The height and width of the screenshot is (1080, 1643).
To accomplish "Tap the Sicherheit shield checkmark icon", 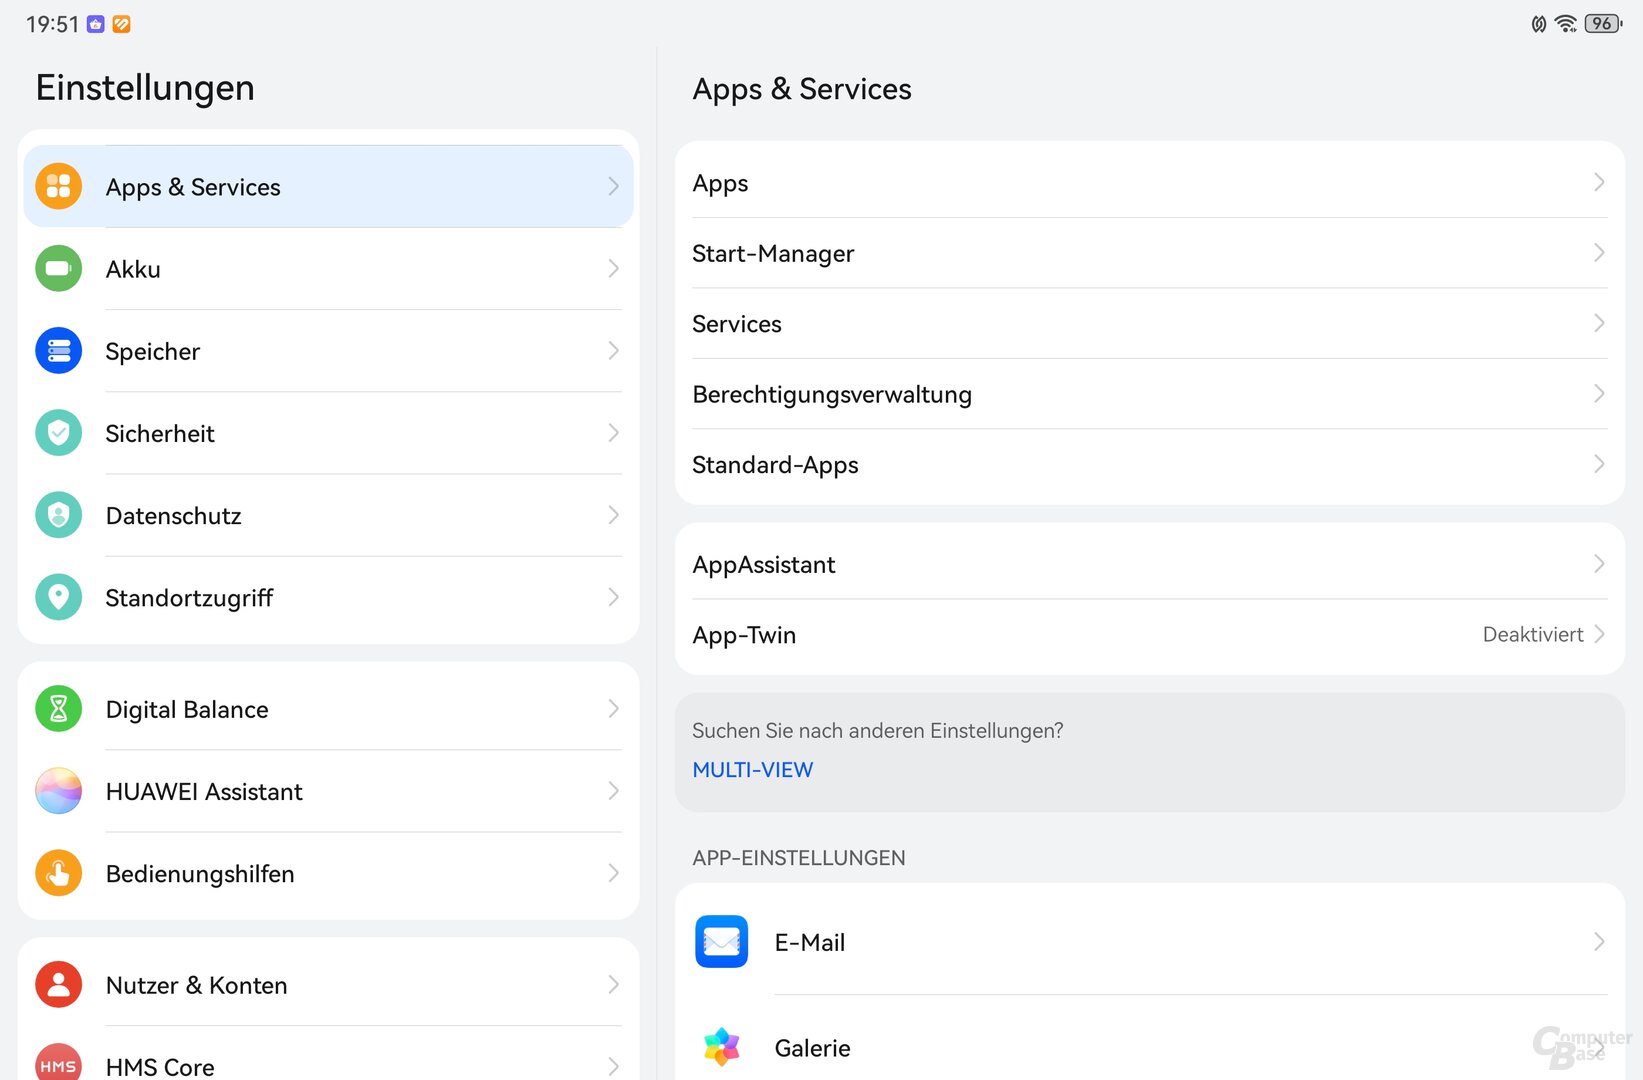I will point(59,432).
